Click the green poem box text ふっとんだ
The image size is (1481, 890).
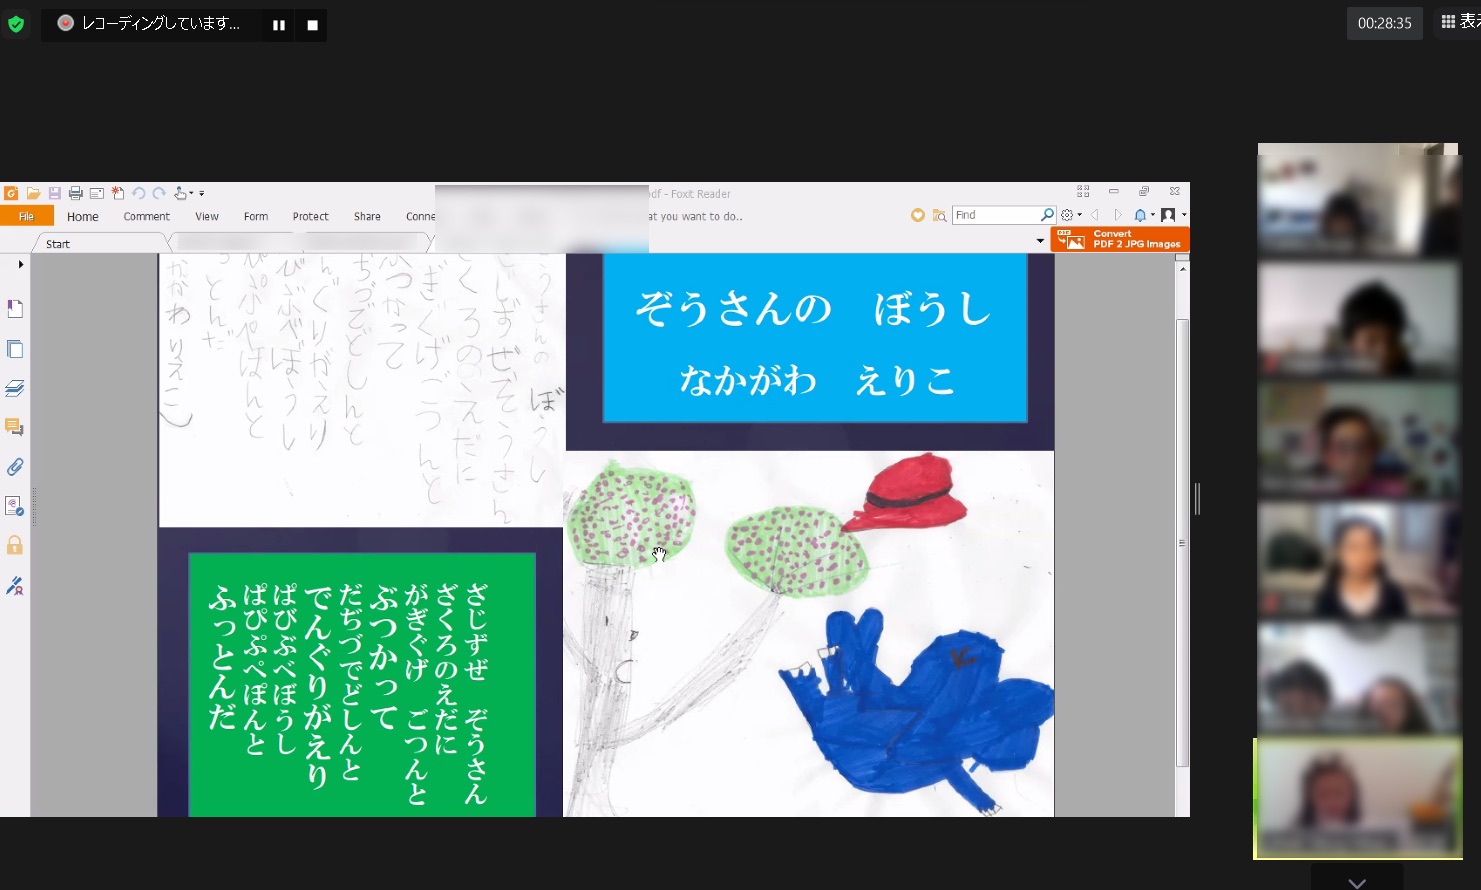pyautogui.click(x=221, y=657)
